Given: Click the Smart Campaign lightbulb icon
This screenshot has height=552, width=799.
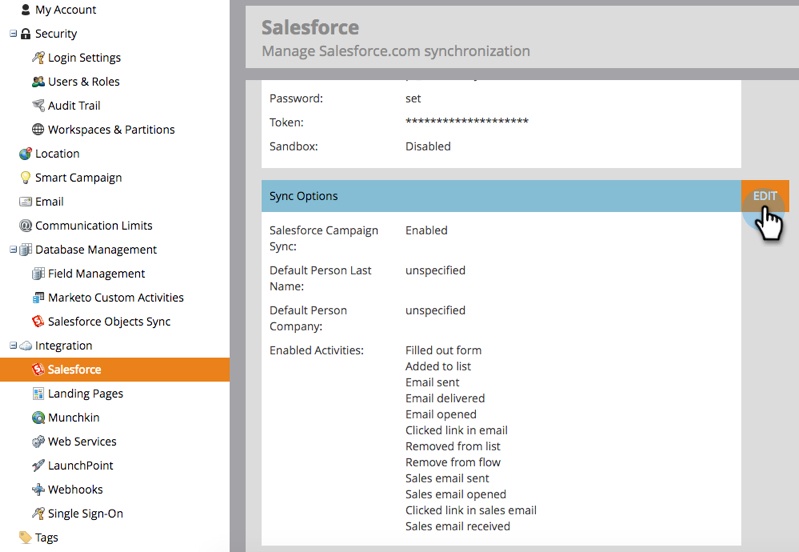Looking at the screenshot, I should tap(25, 177).
